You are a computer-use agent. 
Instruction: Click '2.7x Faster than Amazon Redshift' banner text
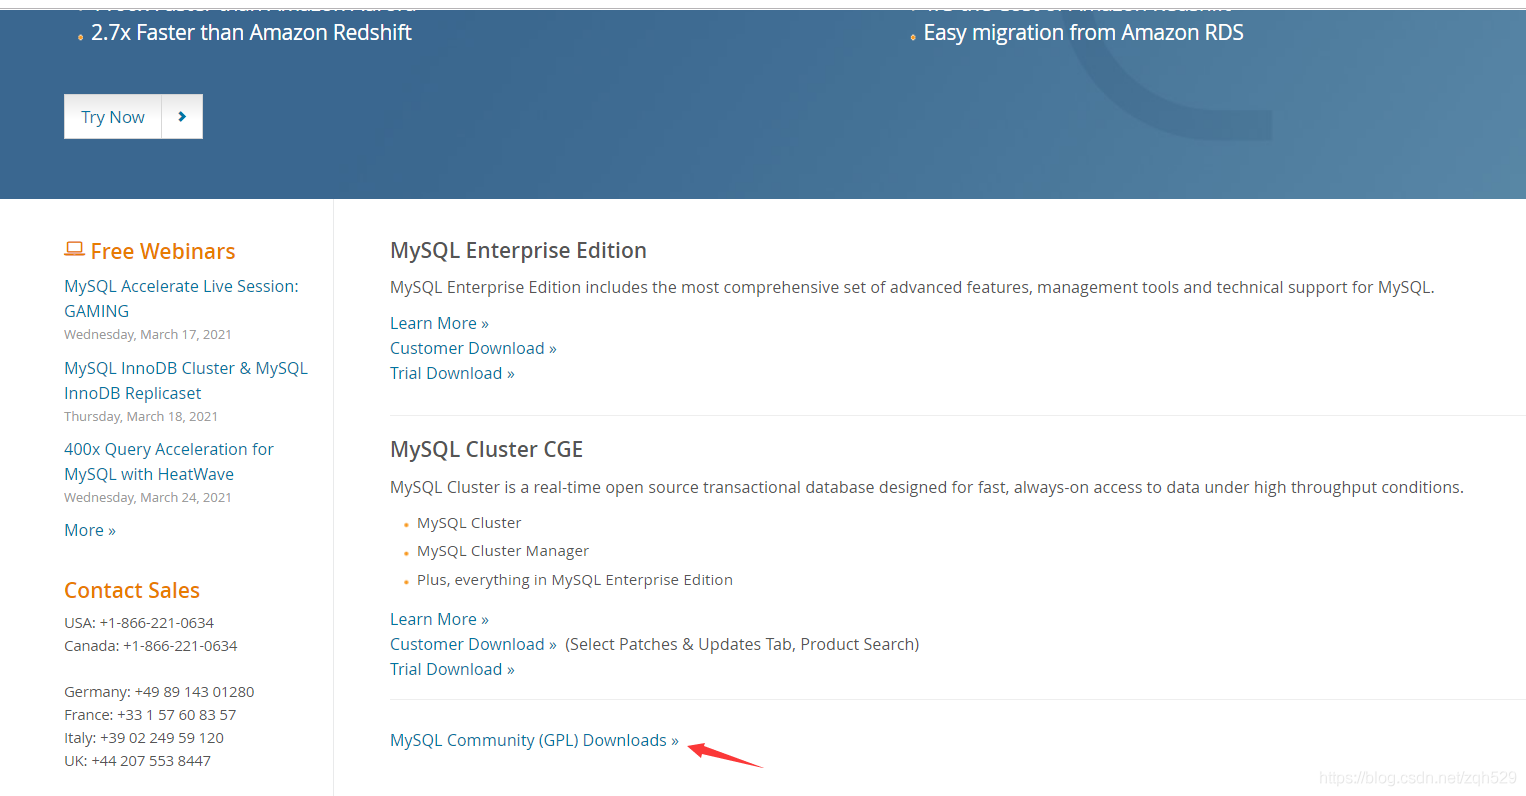(251, 33)
